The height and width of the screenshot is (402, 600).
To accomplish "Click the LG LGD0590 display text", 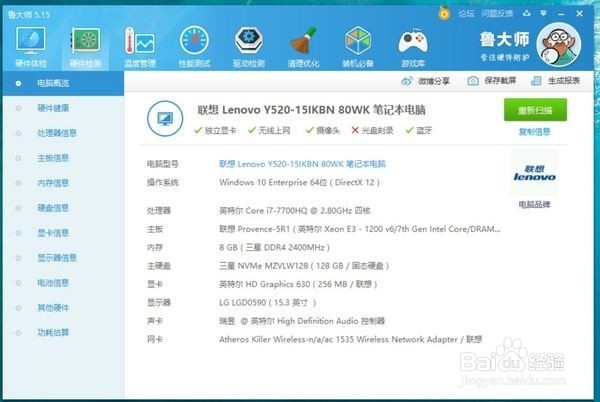I will click(267, 303).
